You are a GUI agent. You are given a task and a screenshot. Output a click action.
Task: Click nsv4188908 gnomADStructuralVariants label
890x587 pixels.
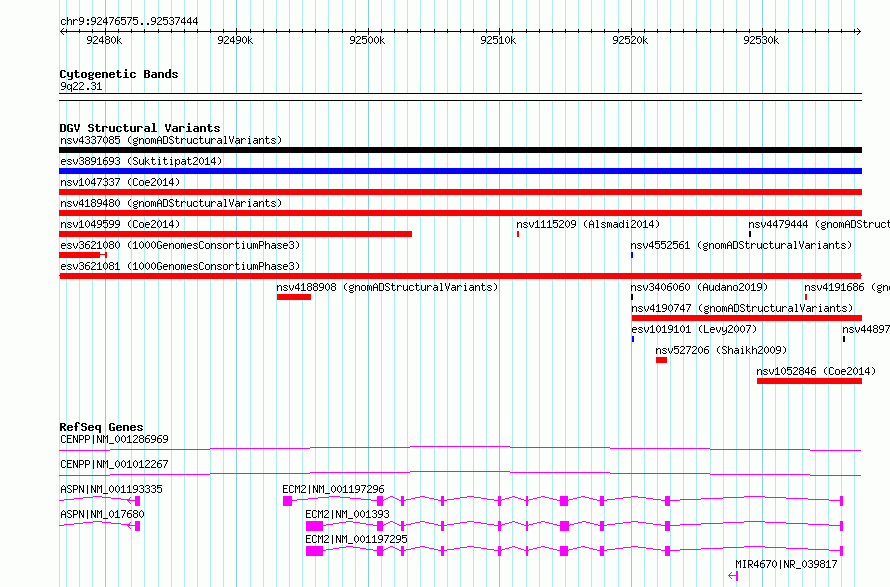coord(387,287)
